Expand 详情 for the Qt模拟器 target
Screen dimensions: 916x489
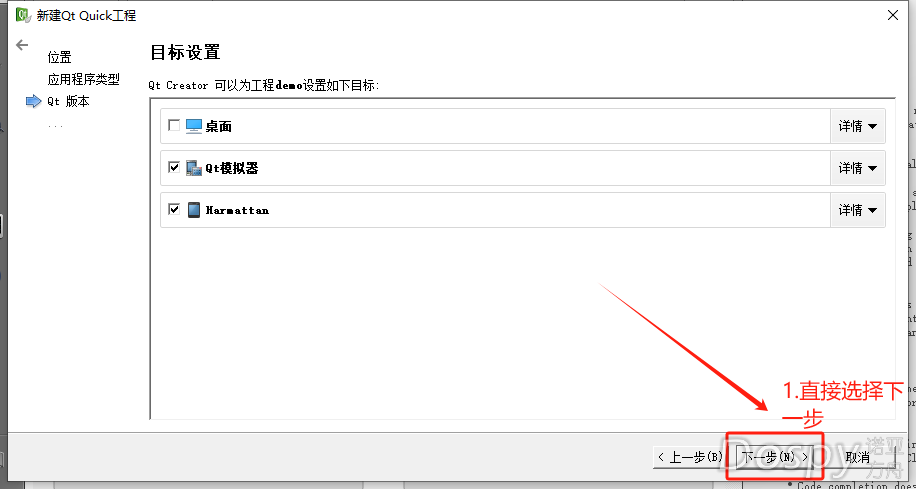click(x=858, y=168)
